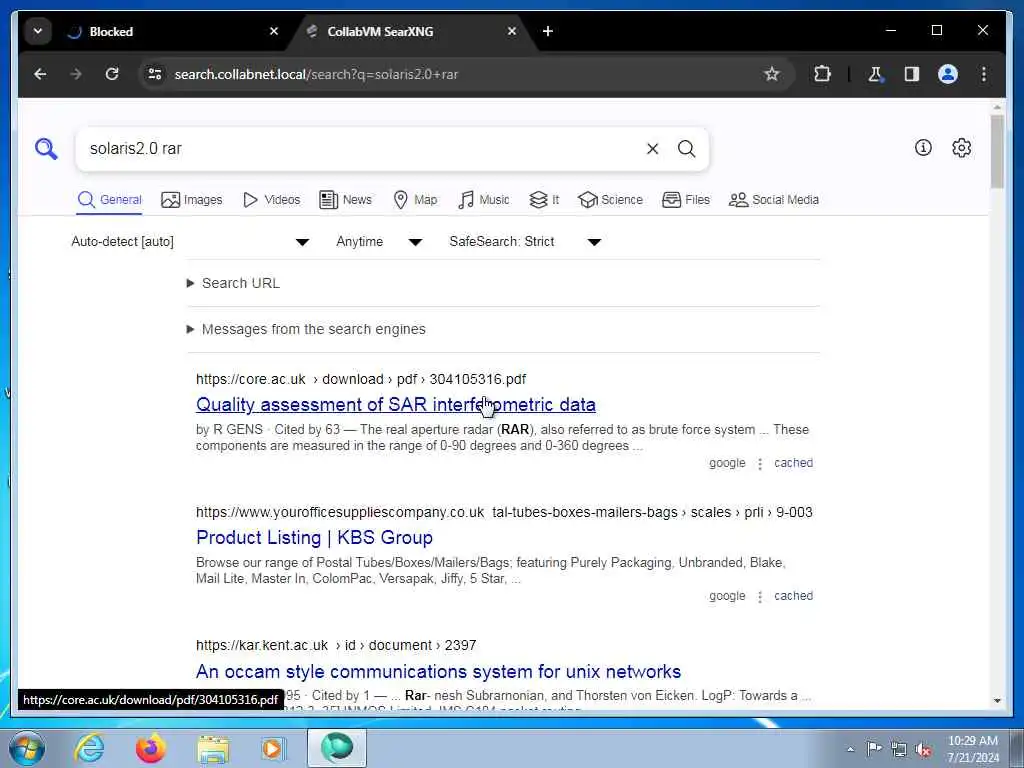The width and height of the screenshot is (1024, 768).
Task: Open site information icon in address bar
Action: coord(155,74)
